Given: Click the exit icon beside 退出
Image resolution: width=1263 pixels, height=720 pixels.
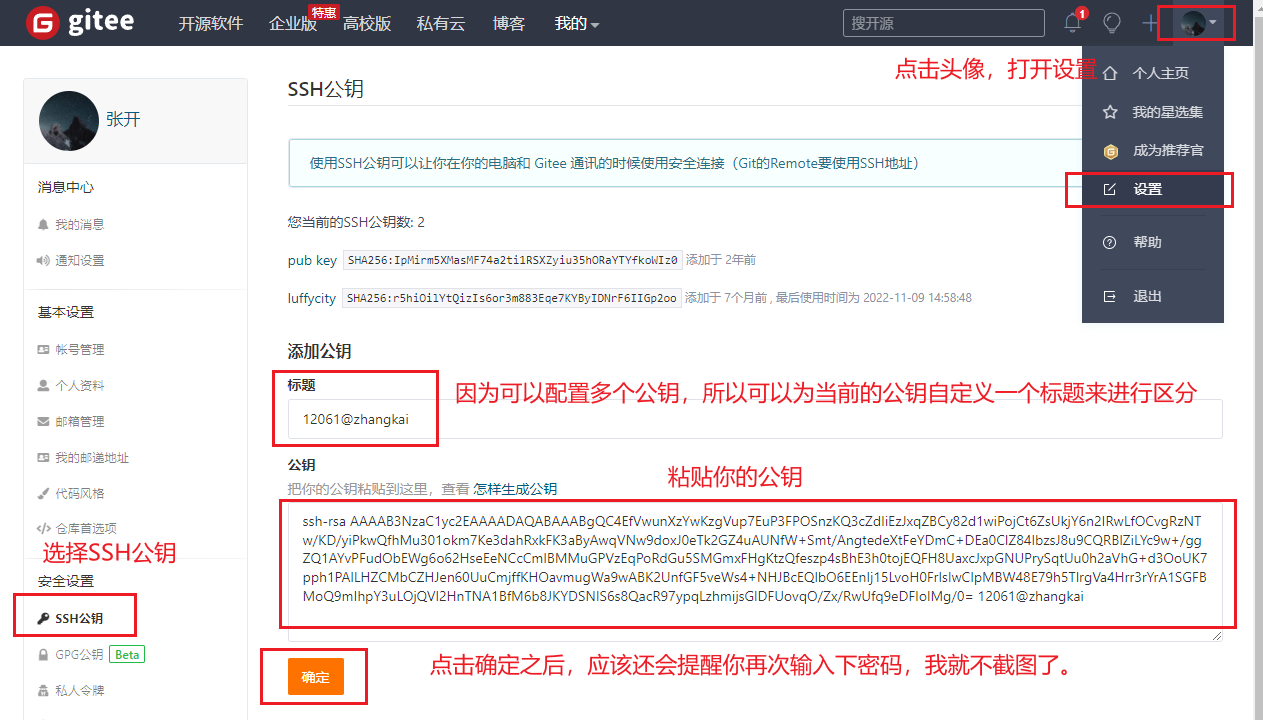Looking at the screenshot, I should click(x=1110, y=297).
